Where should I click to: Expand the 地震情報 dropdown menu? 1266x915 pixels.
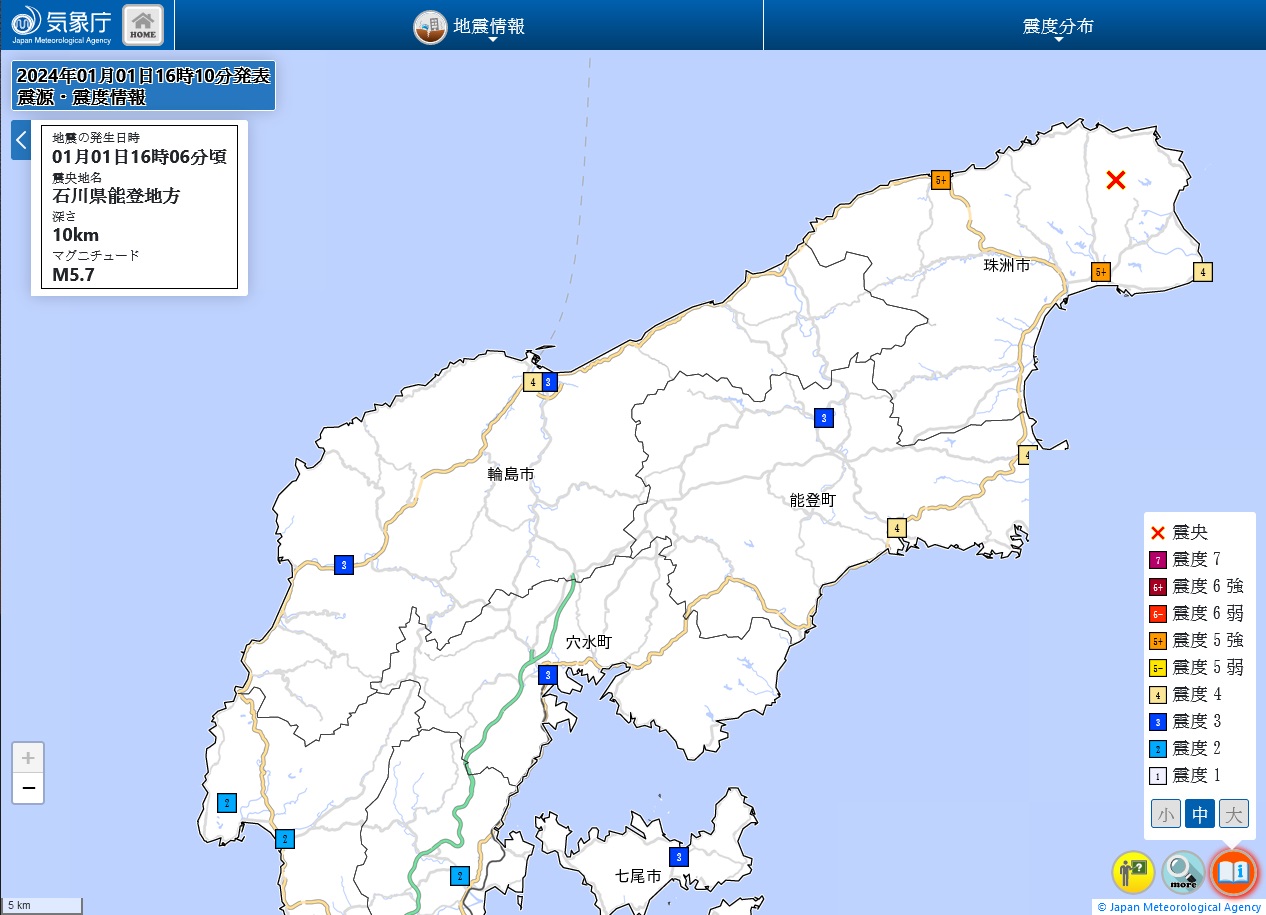click(x=470, y=27)
